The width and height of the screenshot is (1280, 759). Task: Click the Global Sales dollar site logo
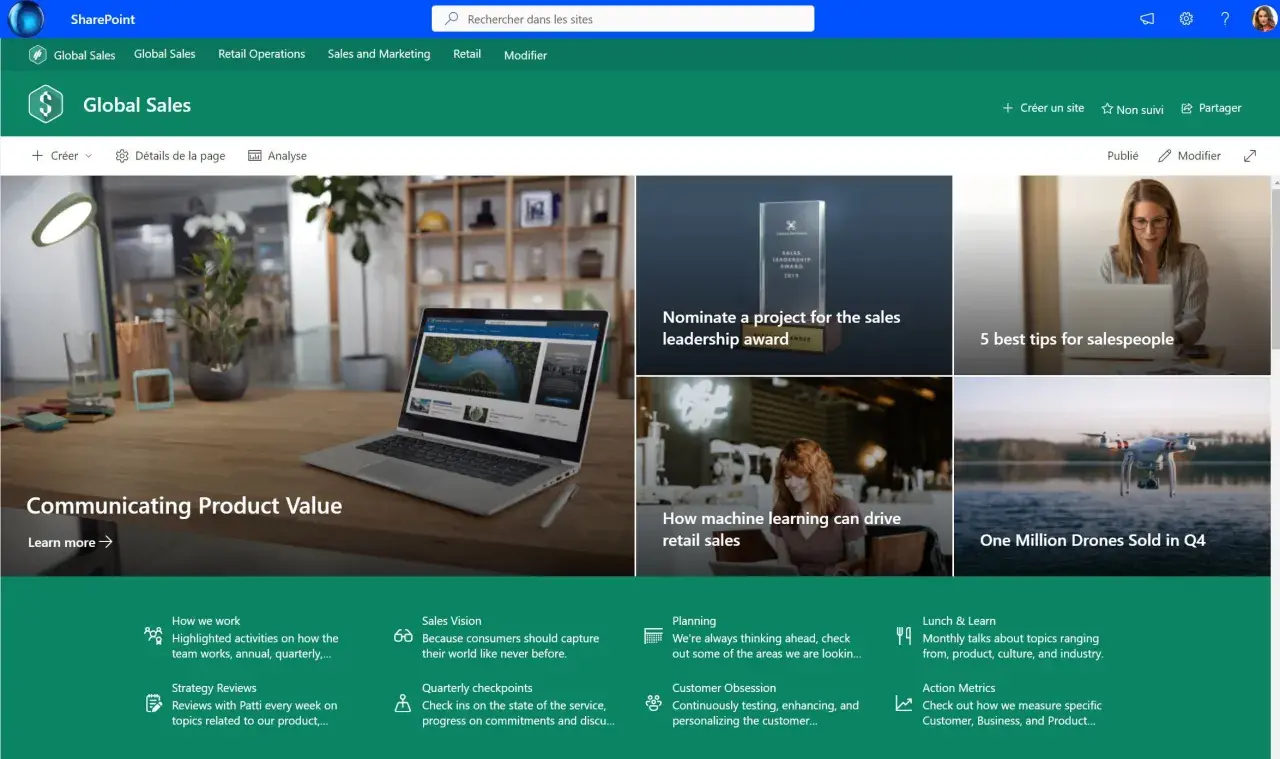click(x=46, y=104)
